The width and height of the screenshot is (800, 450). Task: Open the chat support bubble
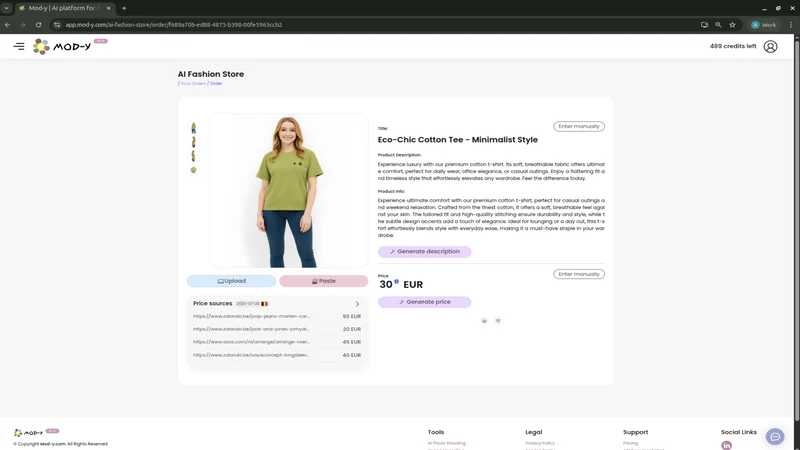(x=774, y=437)
